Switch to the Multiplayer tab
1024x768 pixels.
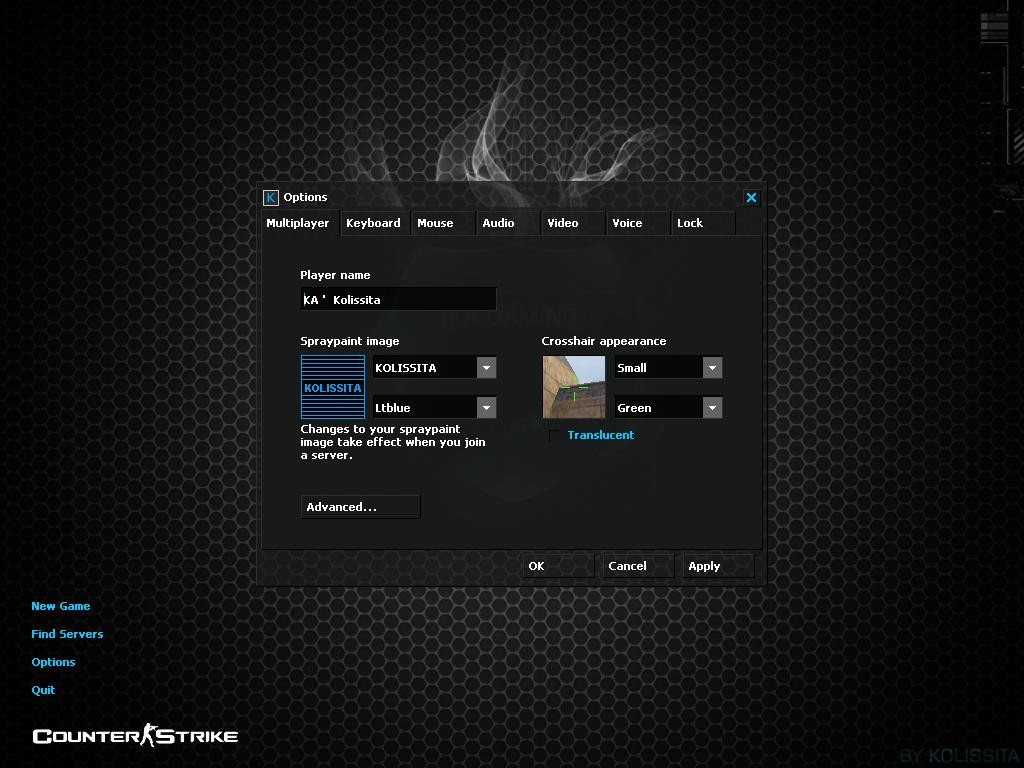point(300,223)
